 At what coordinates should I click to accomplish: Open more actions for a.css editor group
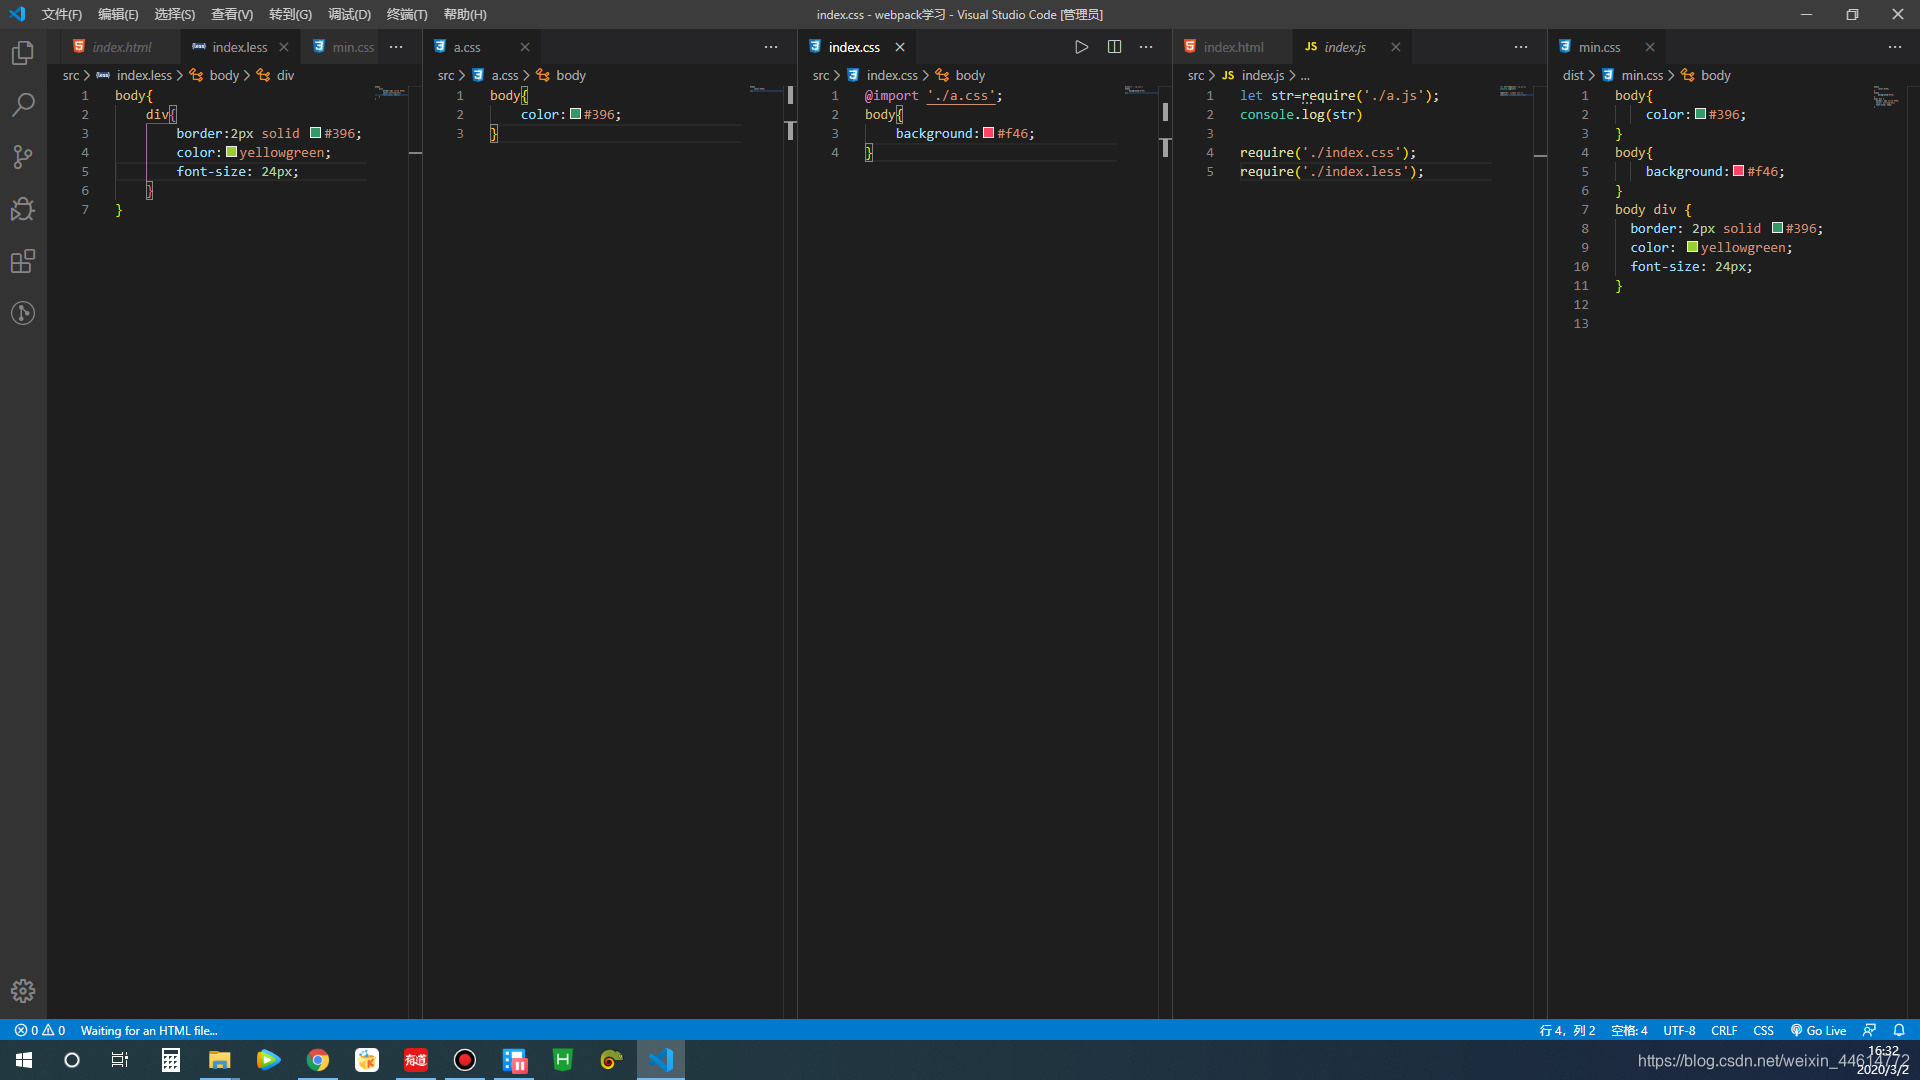coord(771,47)
